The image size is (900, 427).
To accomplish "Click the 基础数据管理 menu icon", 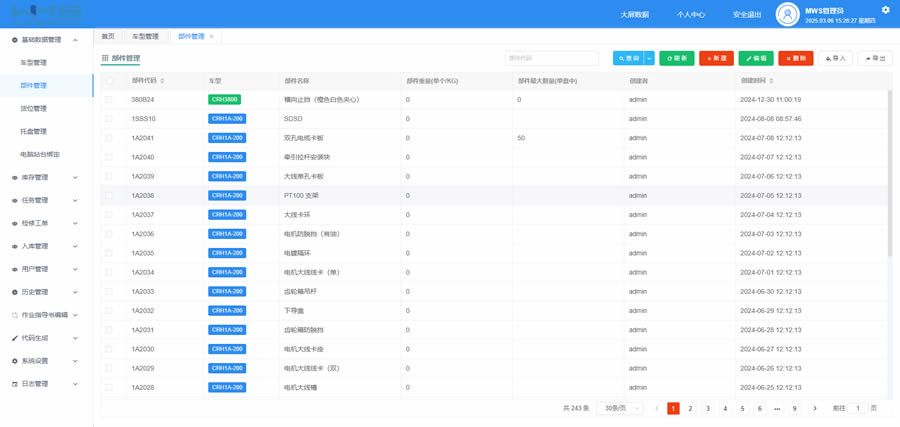I will [x=15, y=40].
